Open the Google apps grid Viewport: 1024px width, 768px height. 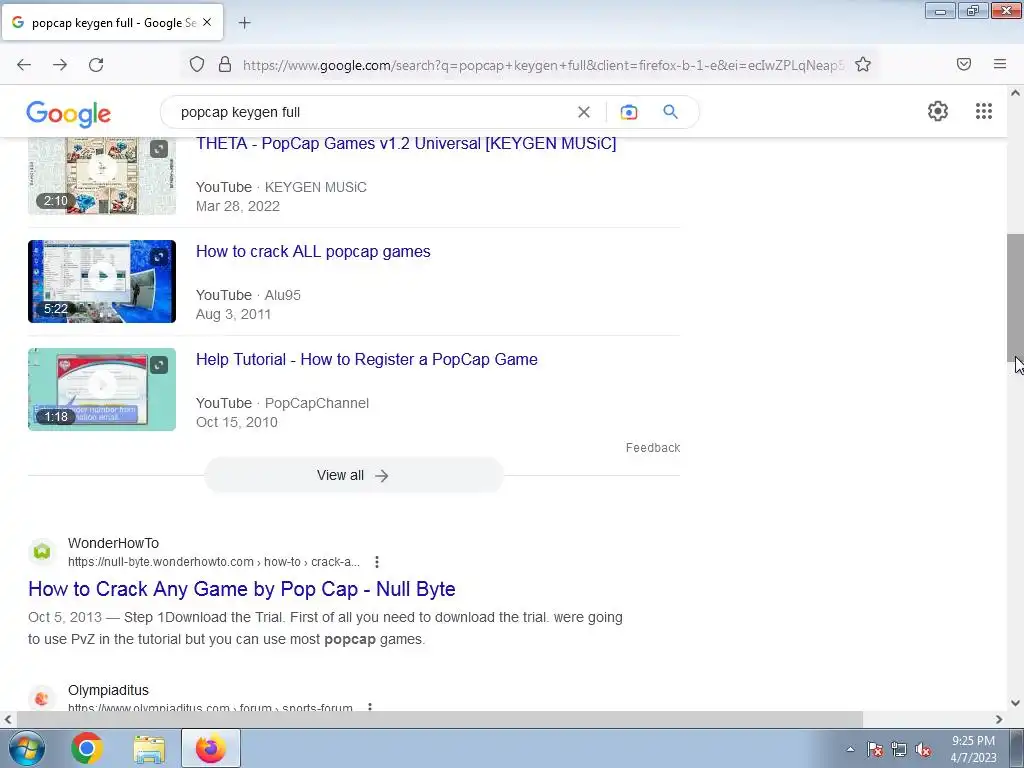pyautogui.click(x=984, y=111)
